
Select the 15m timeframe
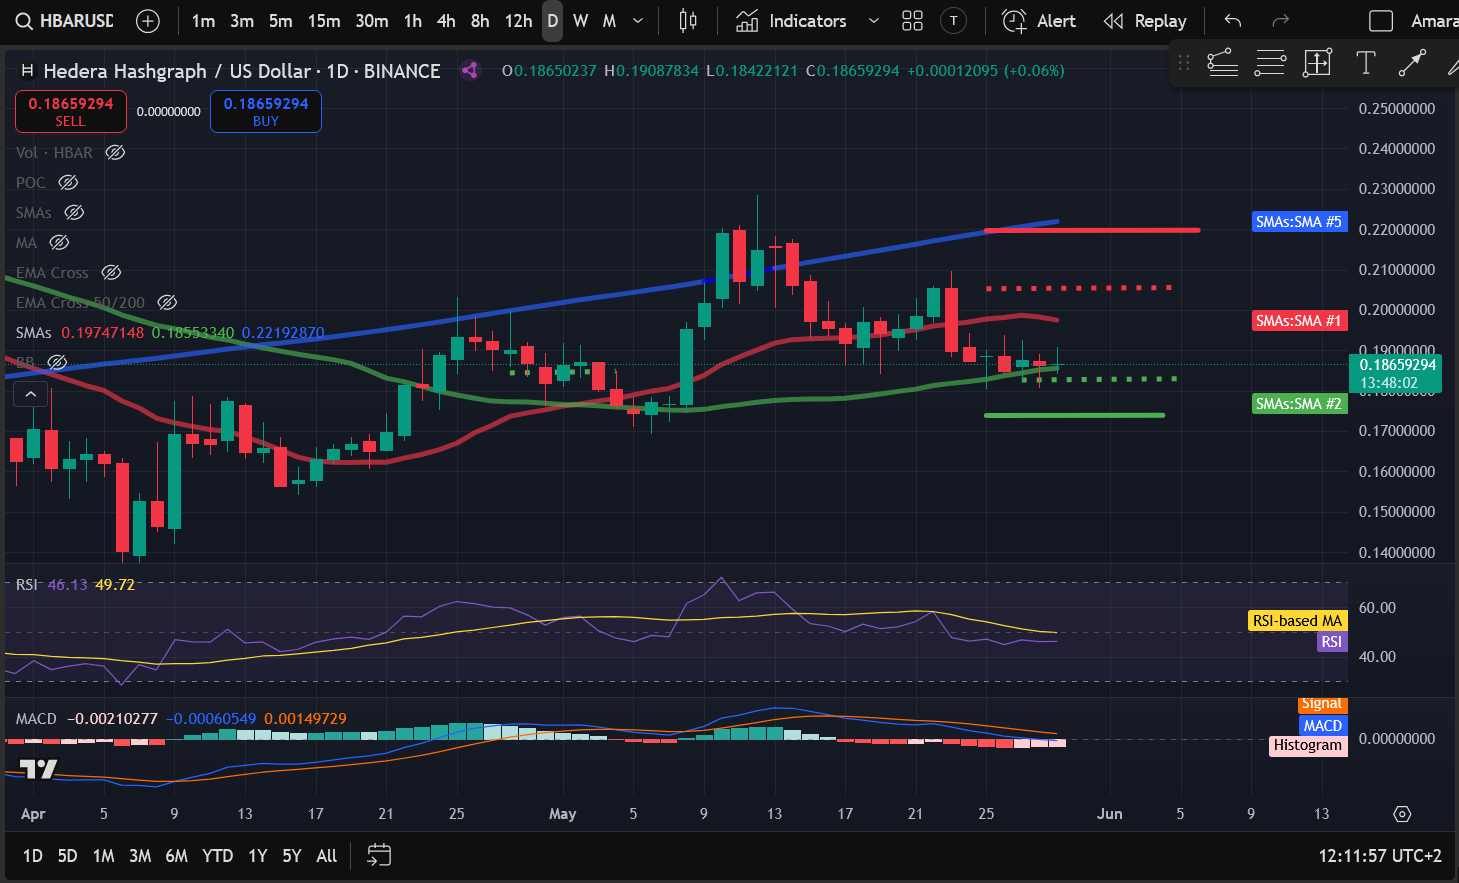pyautogui.click(x=324, y=21)
